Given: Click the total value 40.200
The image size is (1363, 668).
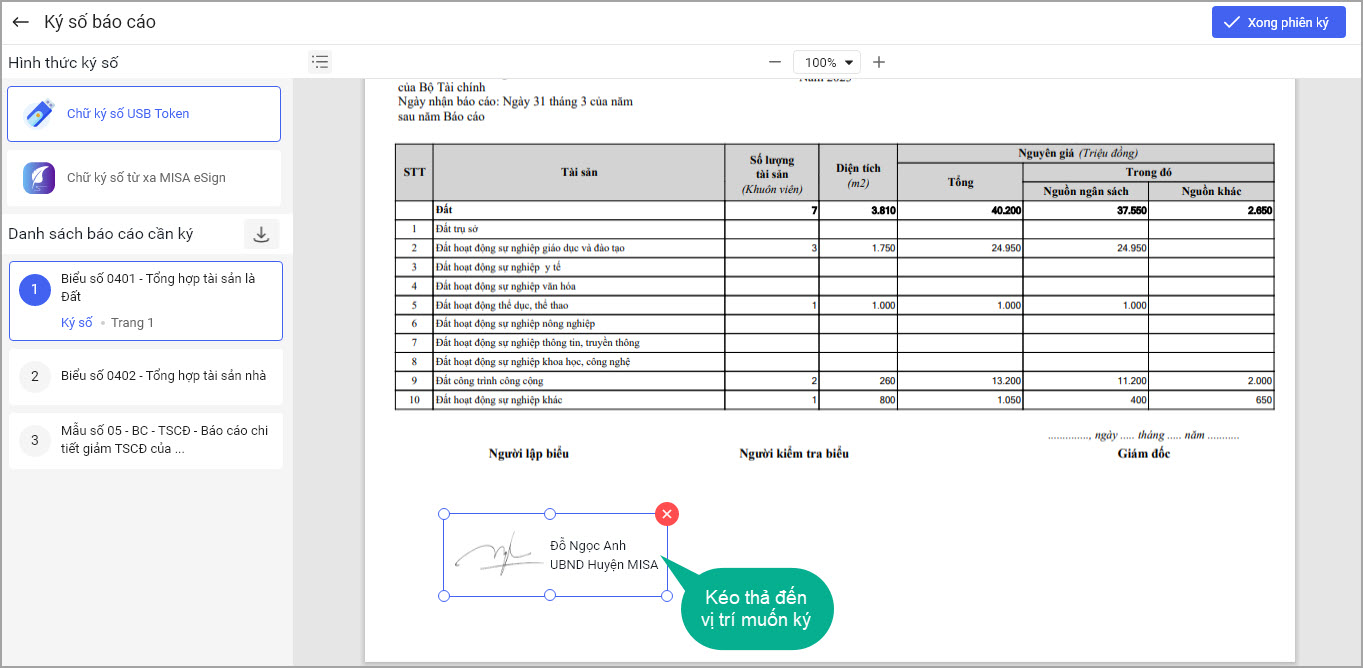Looking at the screenshot, I should tap(1005, 210).
